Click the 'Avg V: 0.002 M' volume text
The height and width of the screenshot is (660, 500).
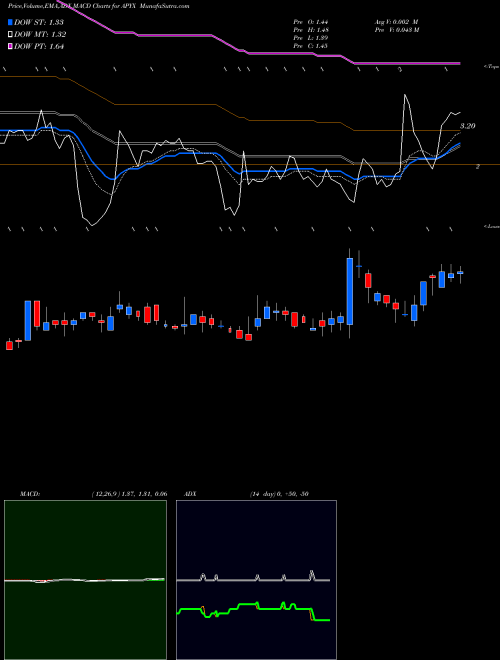pyautogui.click(x=396, y=22)
